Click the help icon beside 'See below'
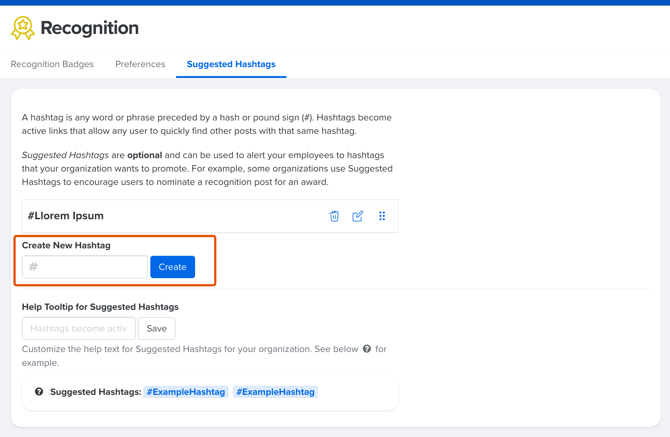The image size is (670, 437). [x=367, y=349]
